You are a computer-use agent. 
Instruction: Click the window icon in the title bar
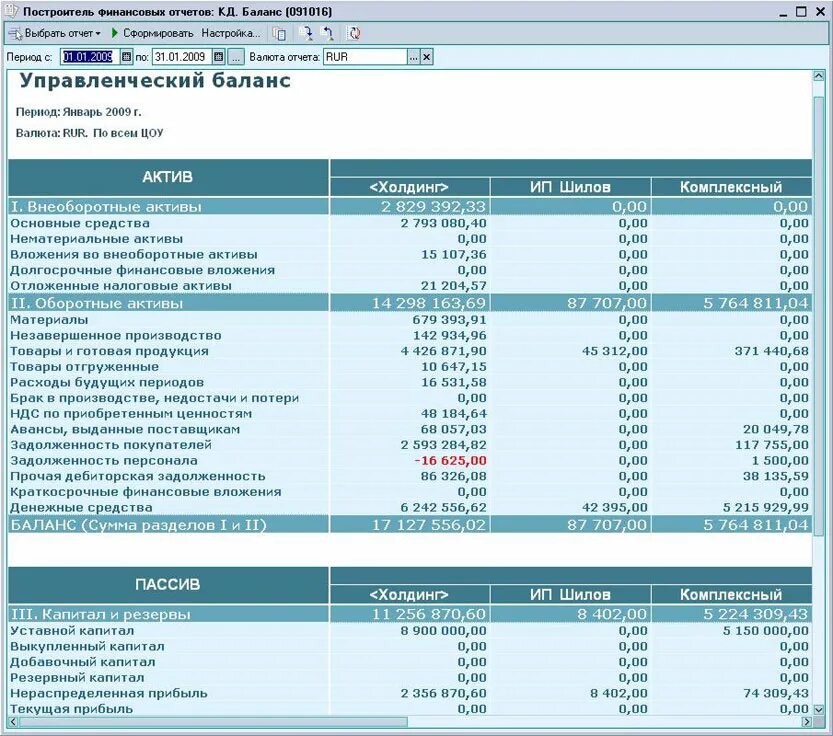coord(11,11)
